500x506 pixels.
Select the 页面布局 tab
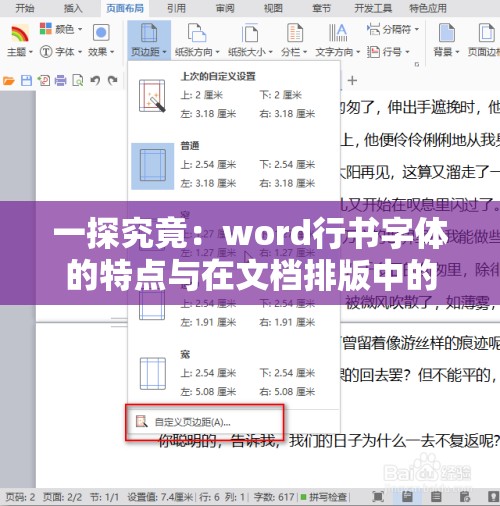(x=125, y=8)
